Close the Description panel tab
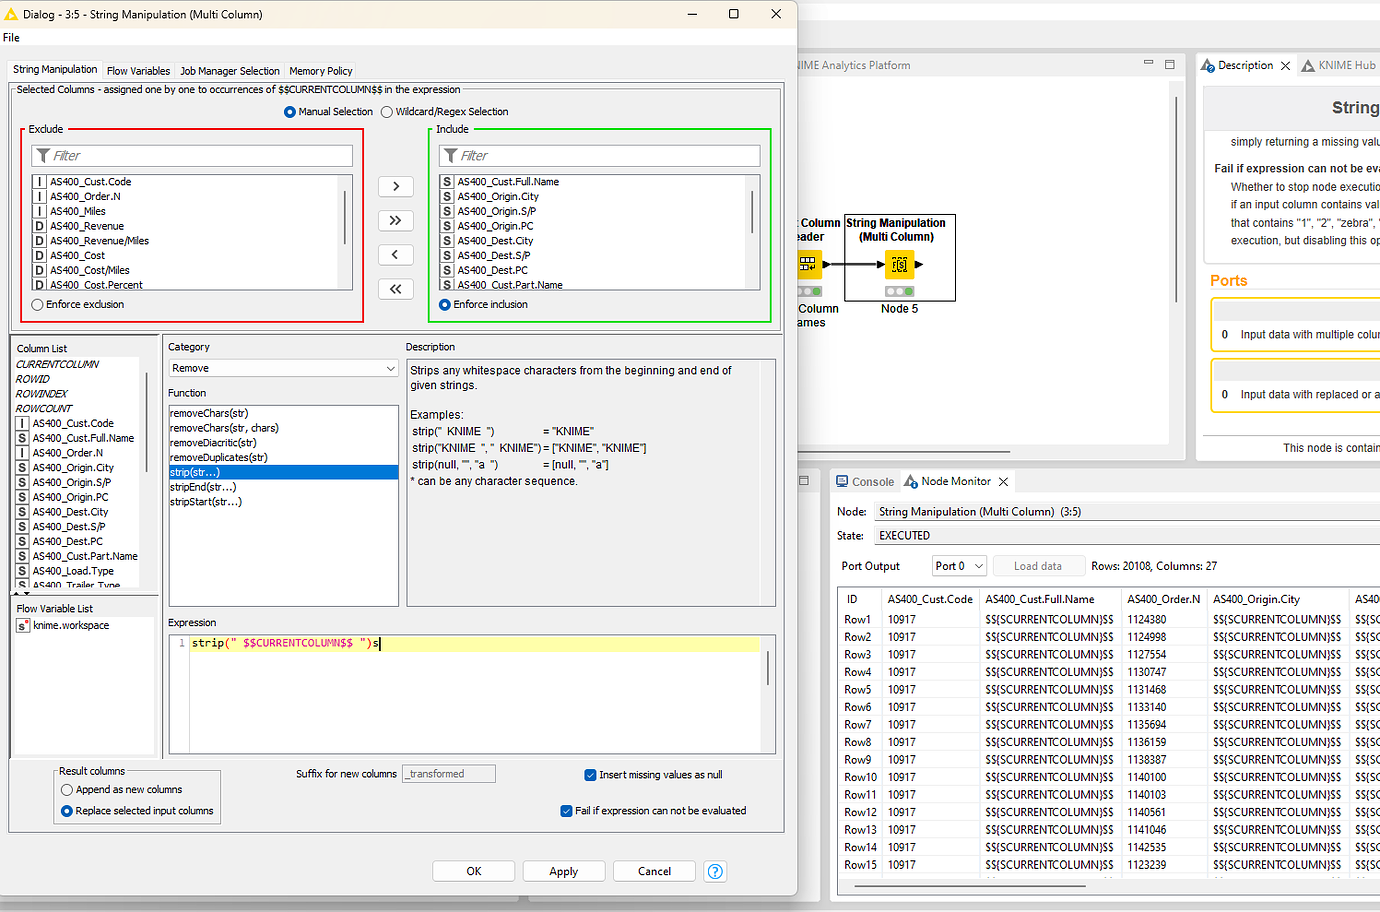Viewport: 1380px width, 912px height. (1285, 66)
